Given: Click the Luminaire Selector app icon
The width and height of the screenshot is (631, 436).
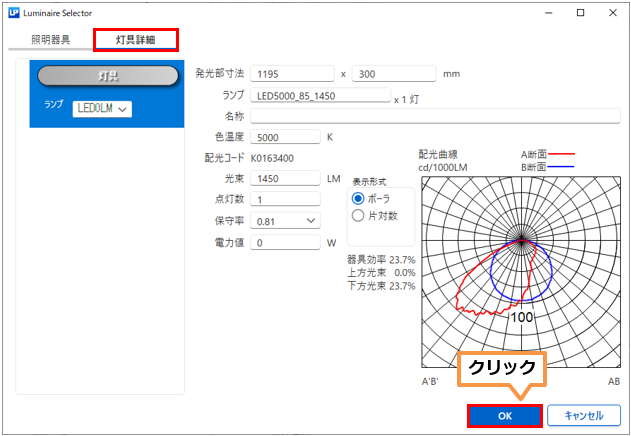Looking at the screenshot, I should pyautogui.click(x=12, y=14).
